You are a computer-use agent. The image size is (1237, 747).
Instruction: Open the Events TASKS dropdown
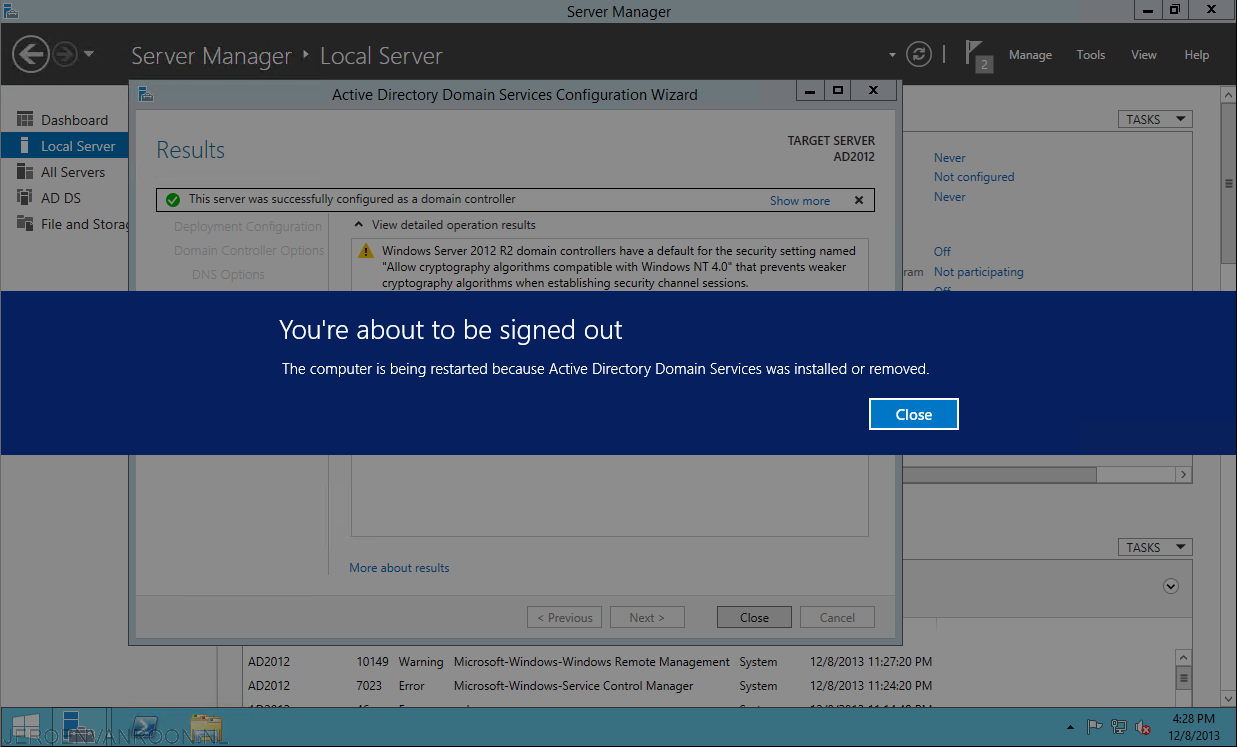tap(1155, 547)
